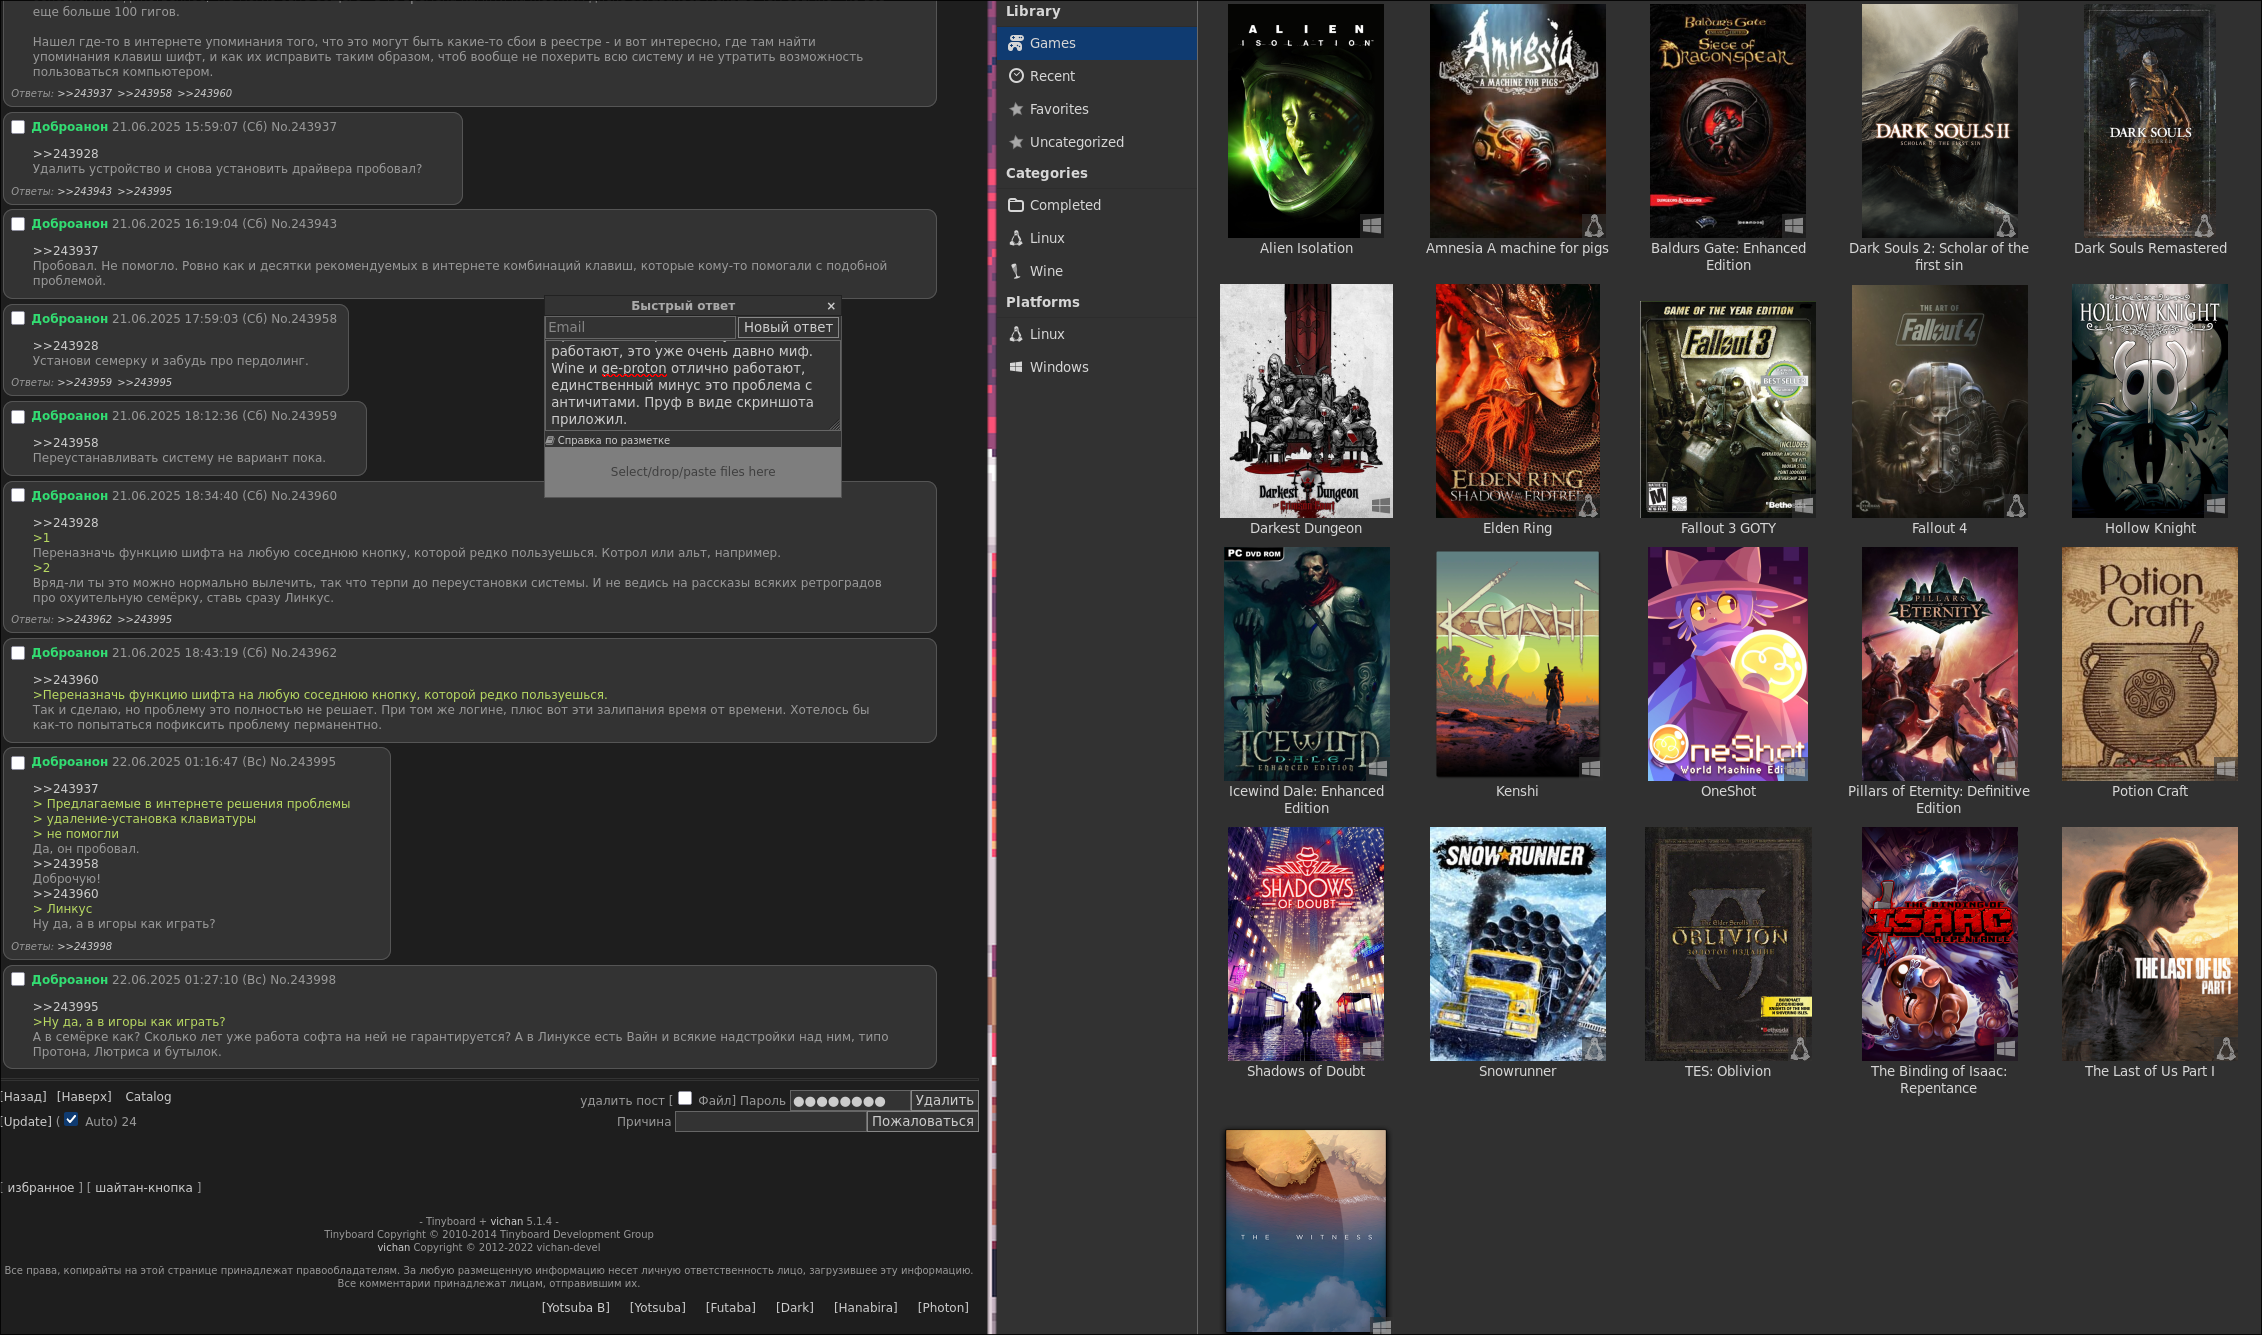Select the Windows platform filter
Image resolution: width=2262 pixels, height=1335 pixels.
(x=1097, y=367)
